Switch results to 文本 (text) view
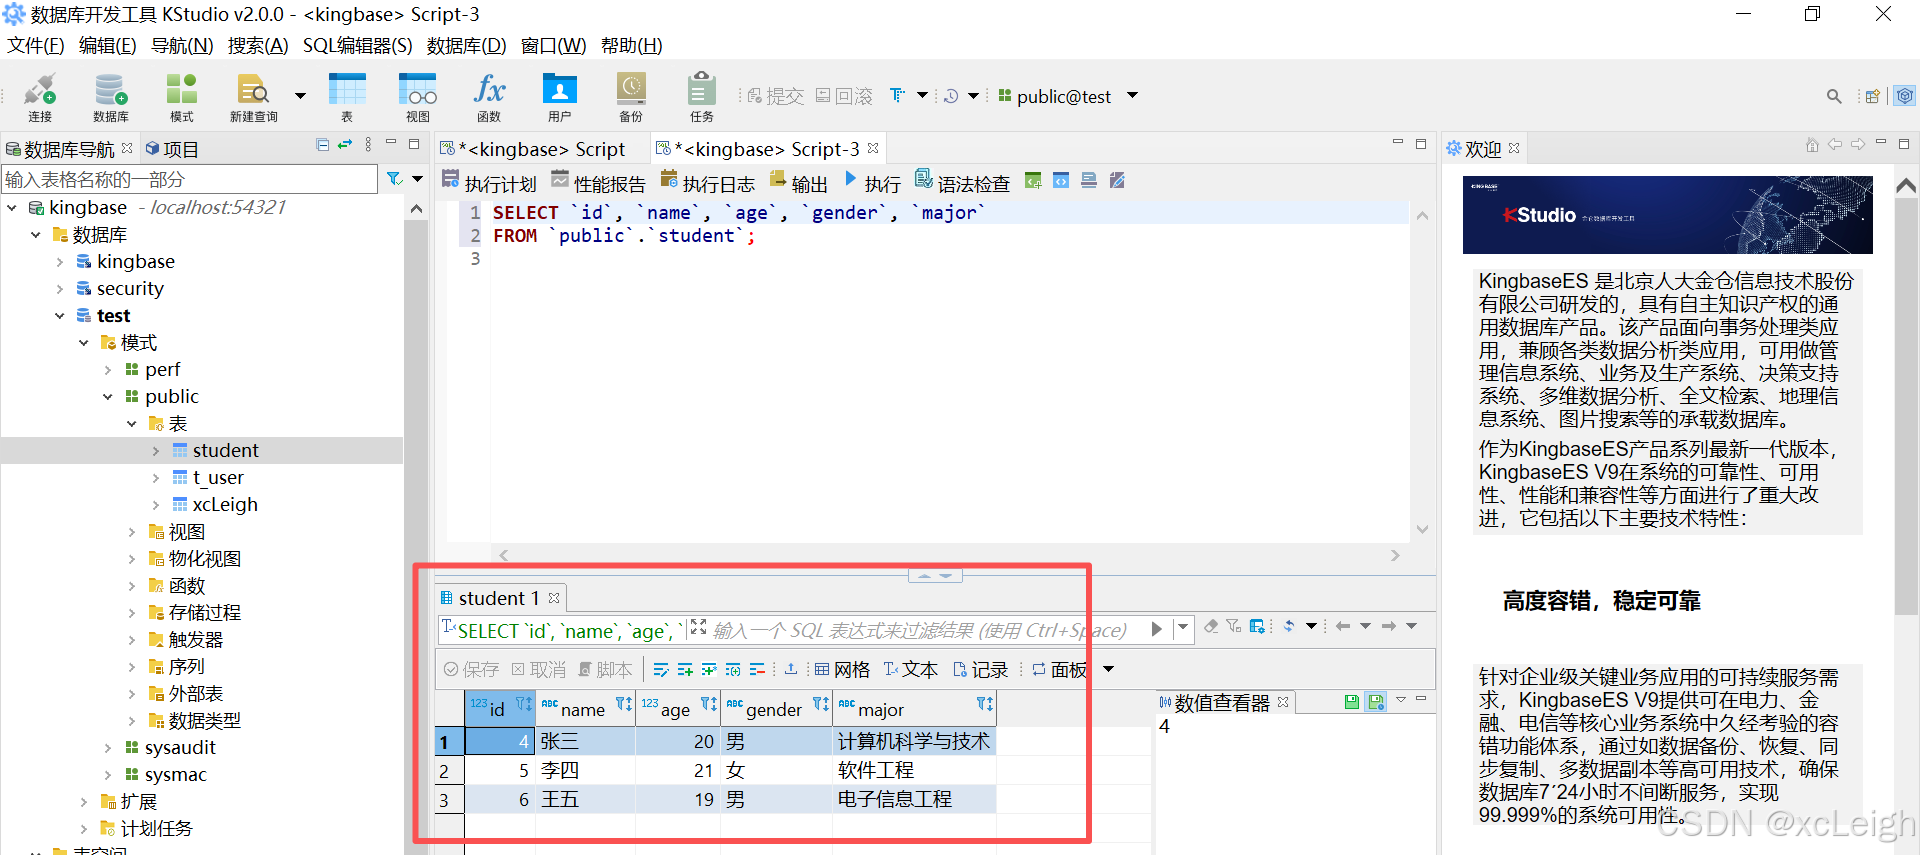Image resolution: width=1920 pixels, height=855 pixels. click(910, 669)
